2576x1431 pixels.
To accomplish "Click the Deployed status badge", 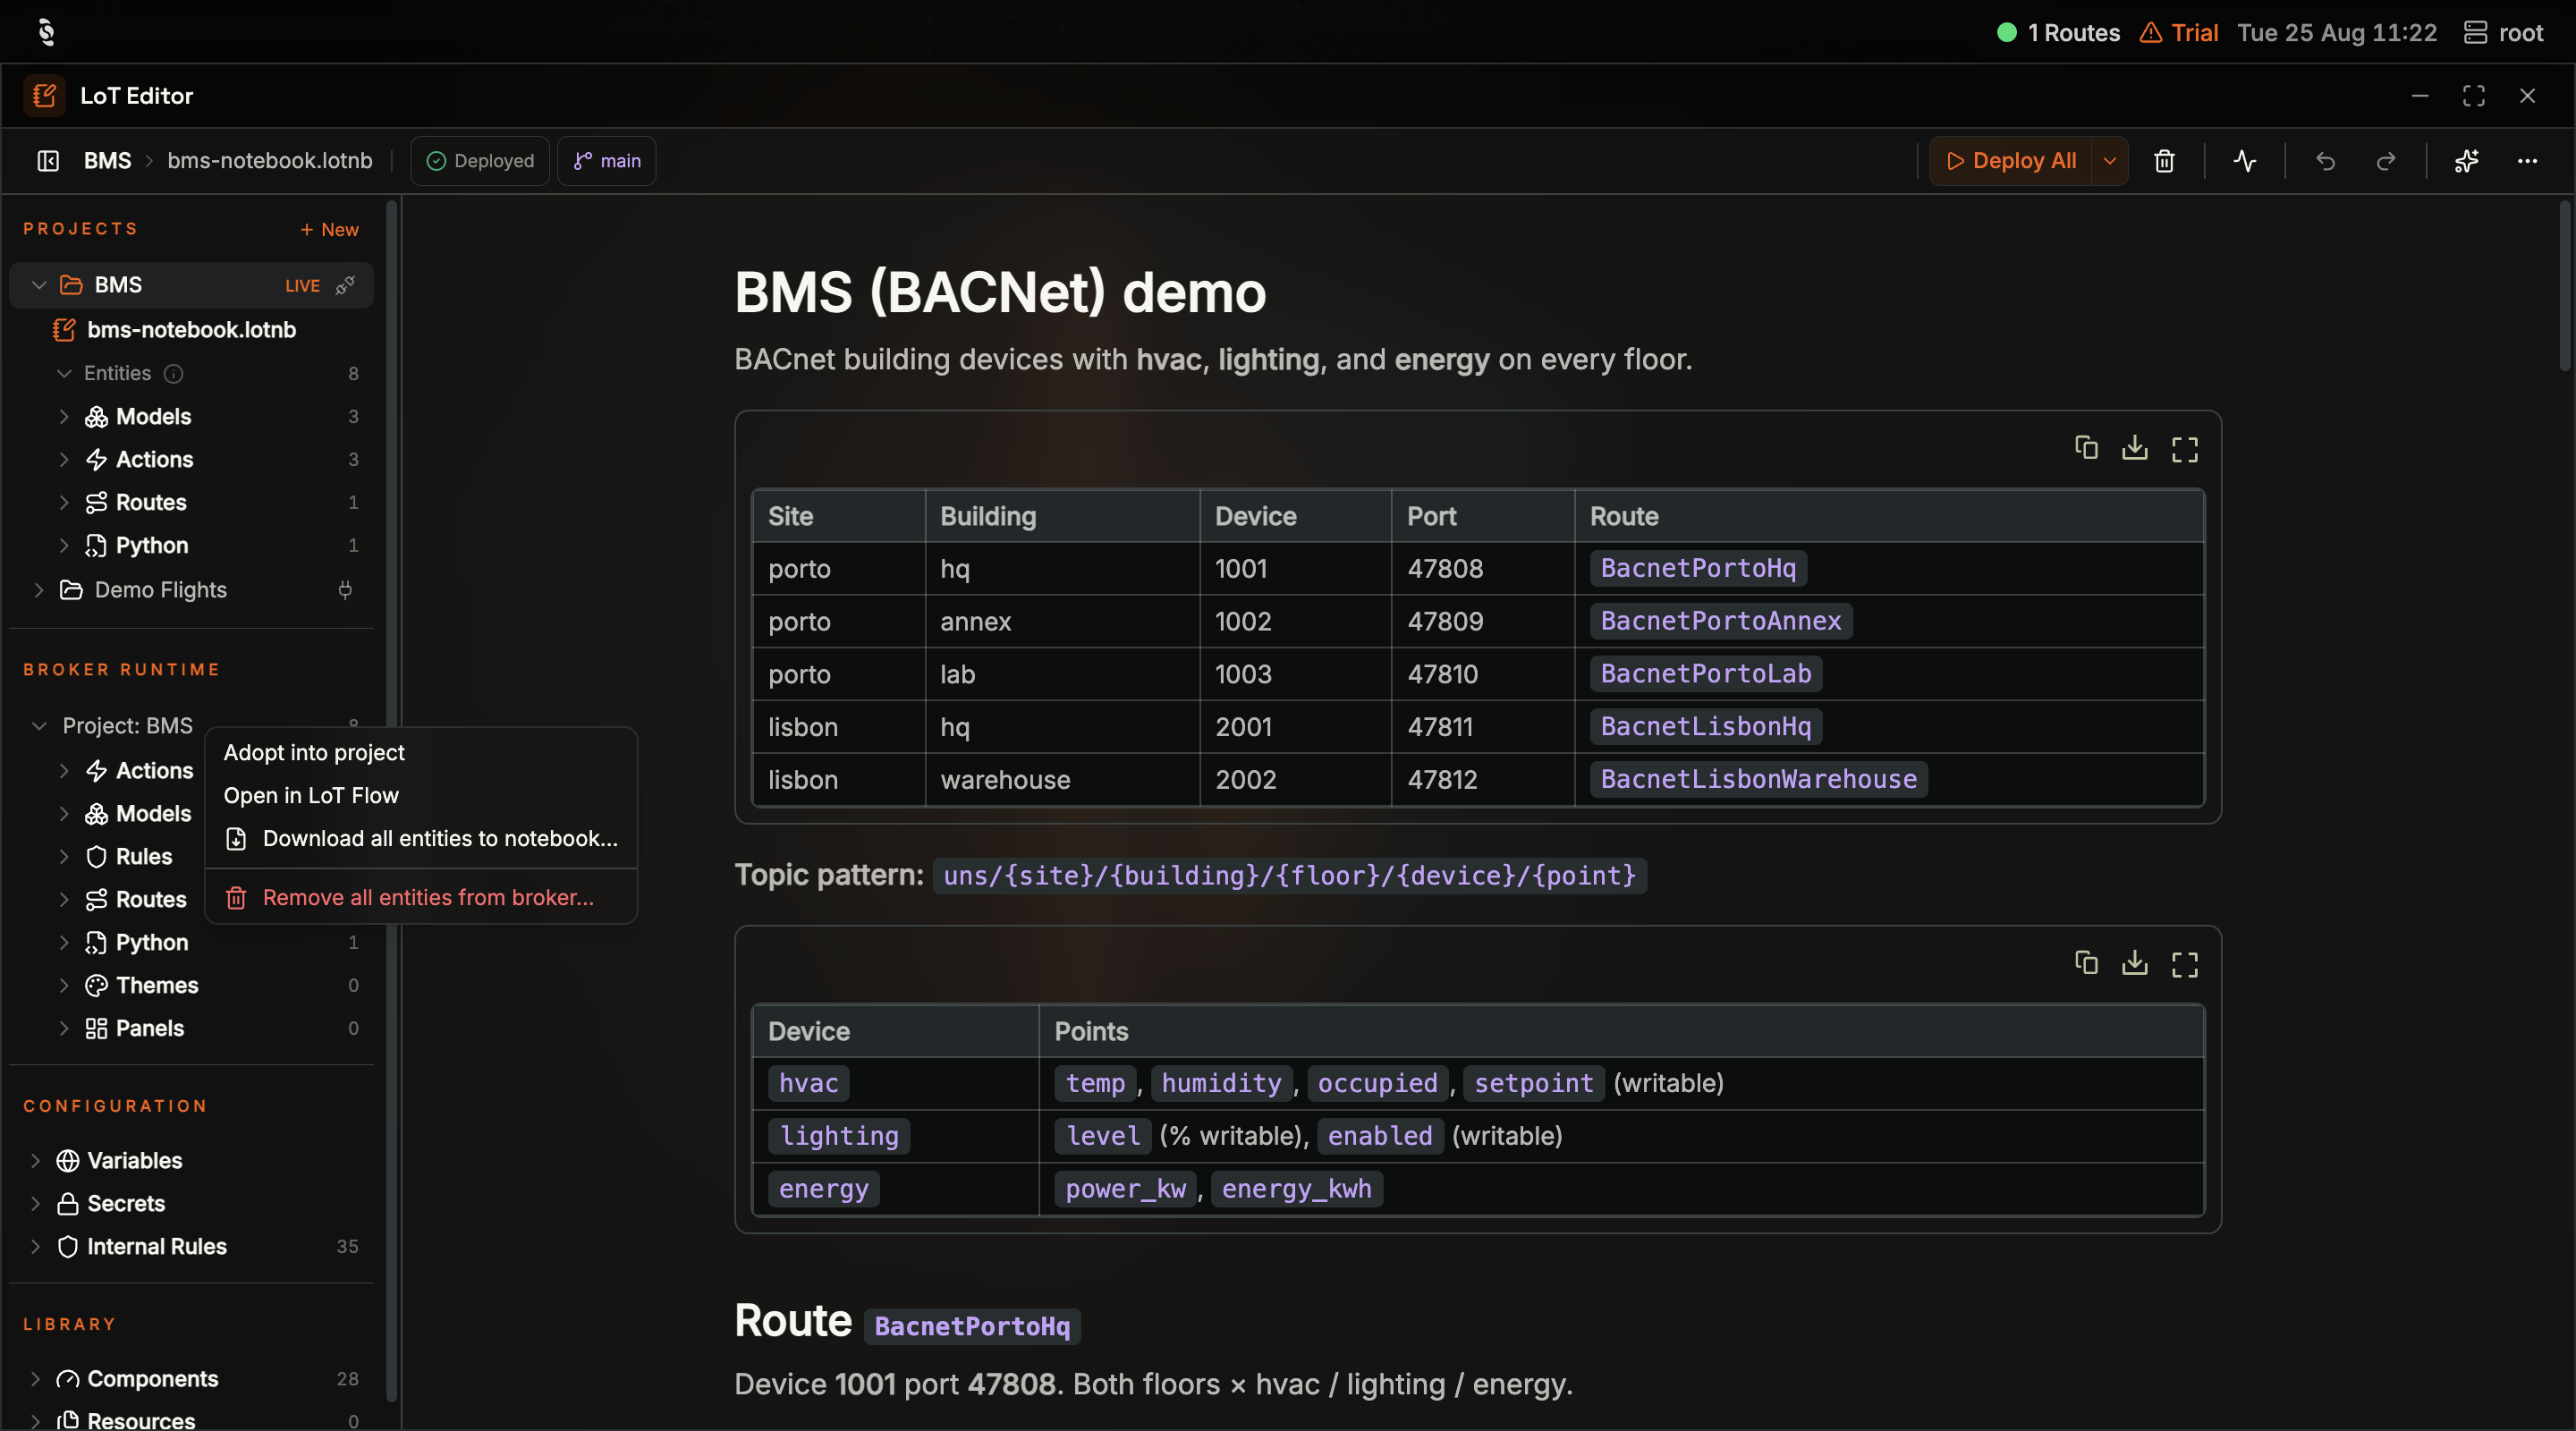I will click(480, 161).
